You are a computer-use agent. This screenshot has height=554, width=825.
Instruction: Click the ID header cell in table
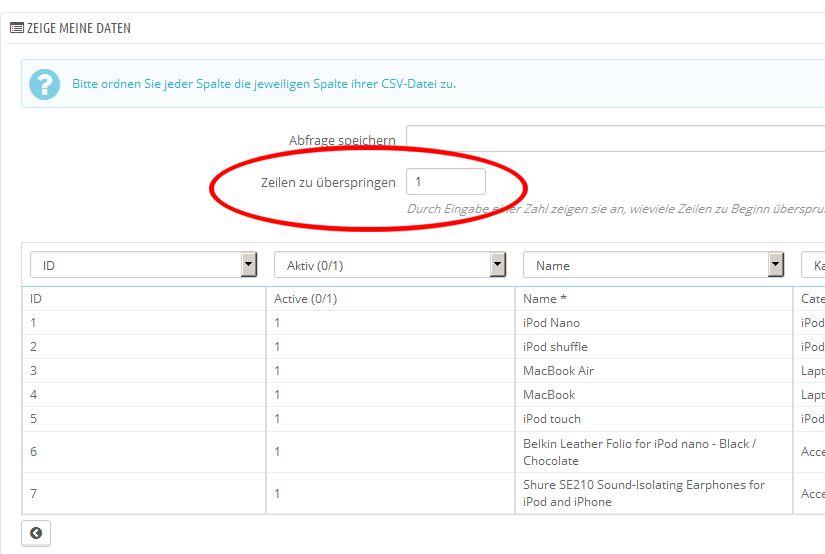(x=144, y=299)
